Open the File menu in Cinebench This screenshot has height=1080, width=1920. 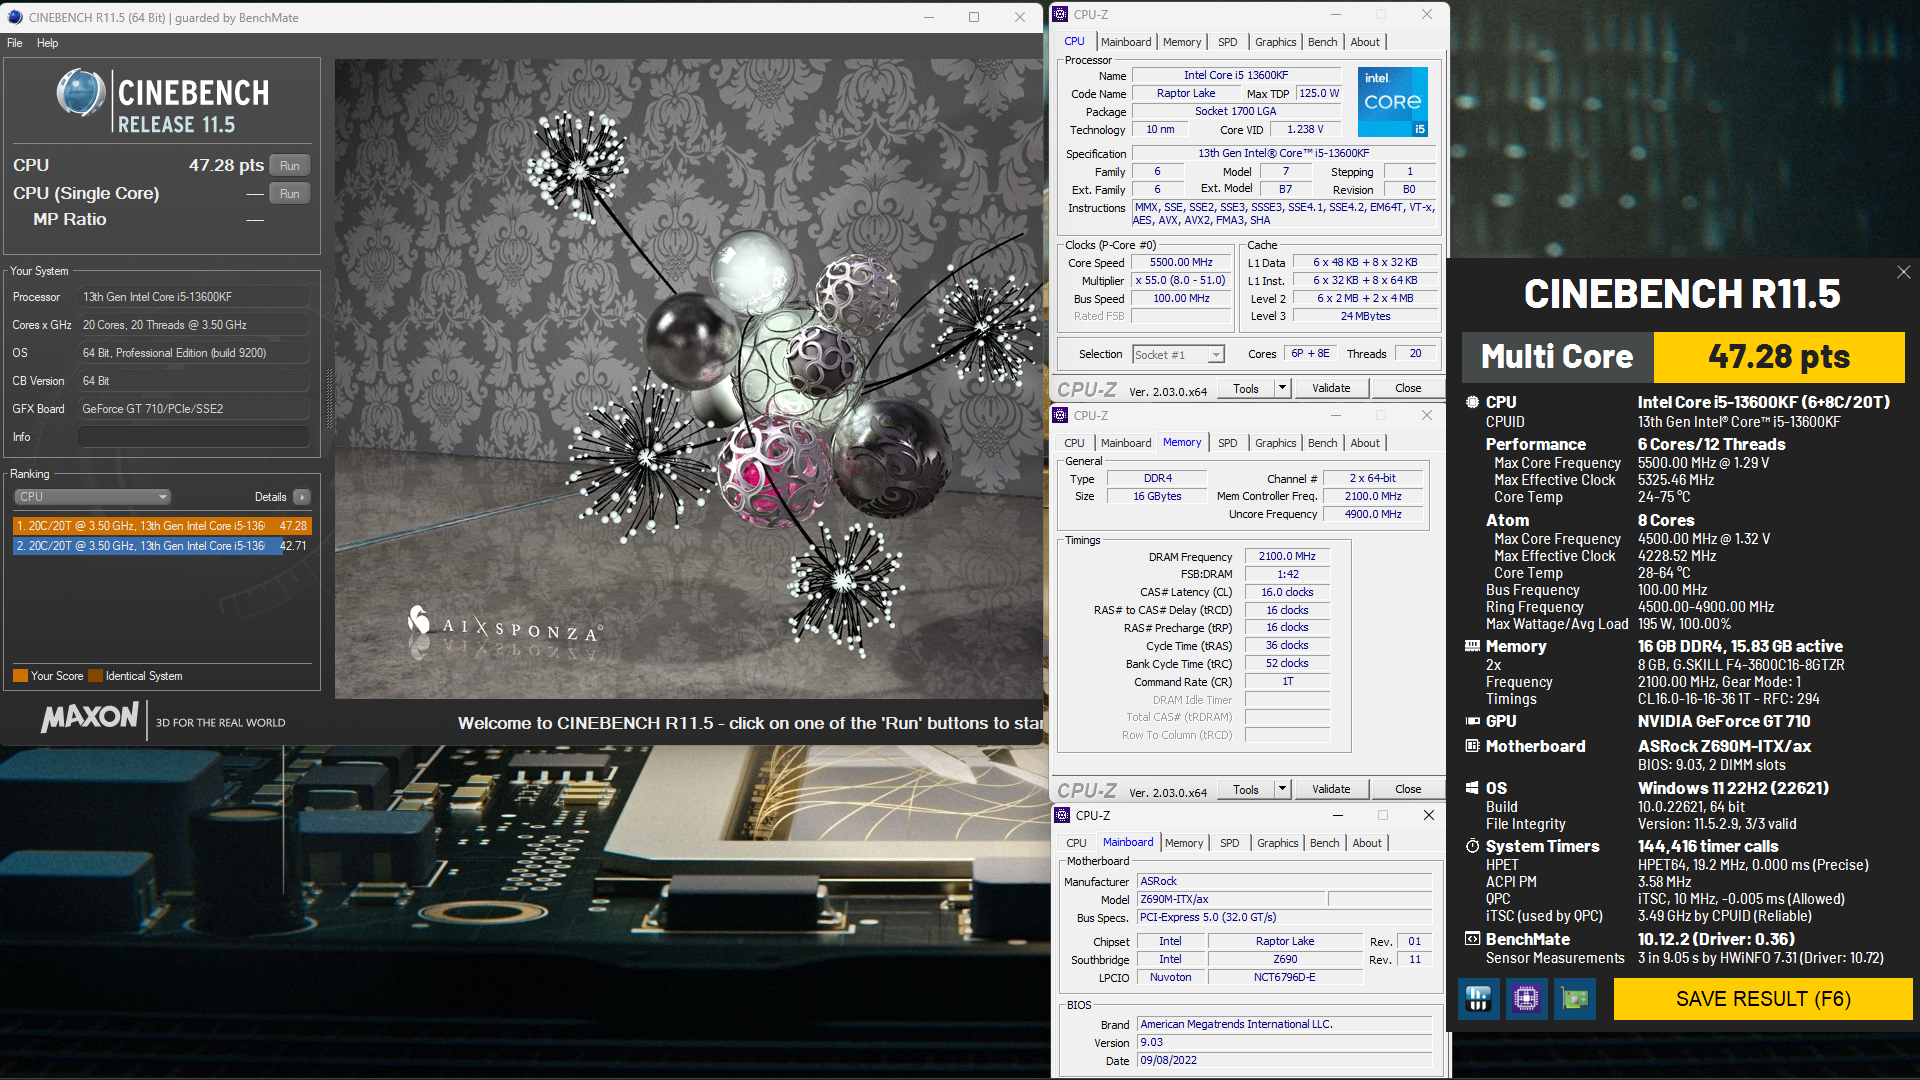click(15, 43)
